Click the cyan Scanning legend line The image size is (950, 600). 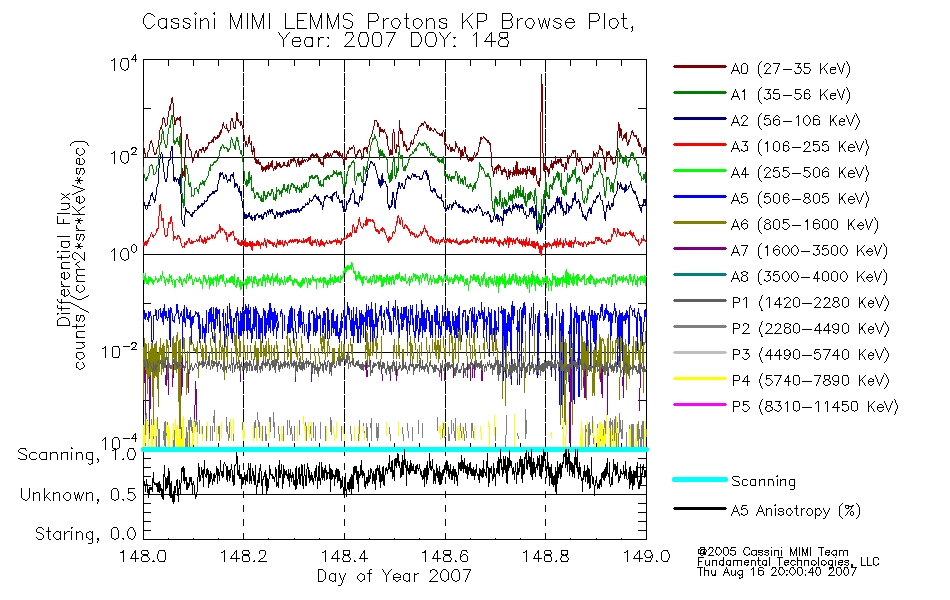coord(700,479)
